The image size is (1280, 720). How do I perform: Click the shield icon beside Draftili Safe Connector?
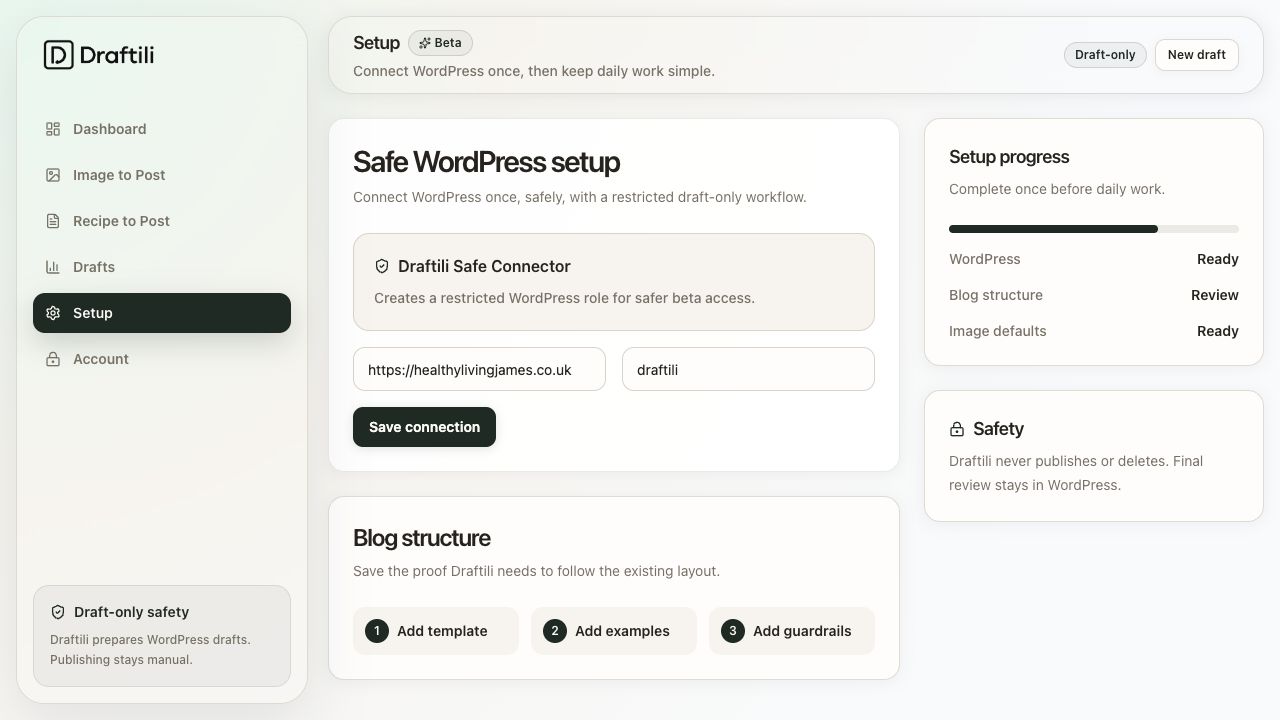click(x=382, y=266)
